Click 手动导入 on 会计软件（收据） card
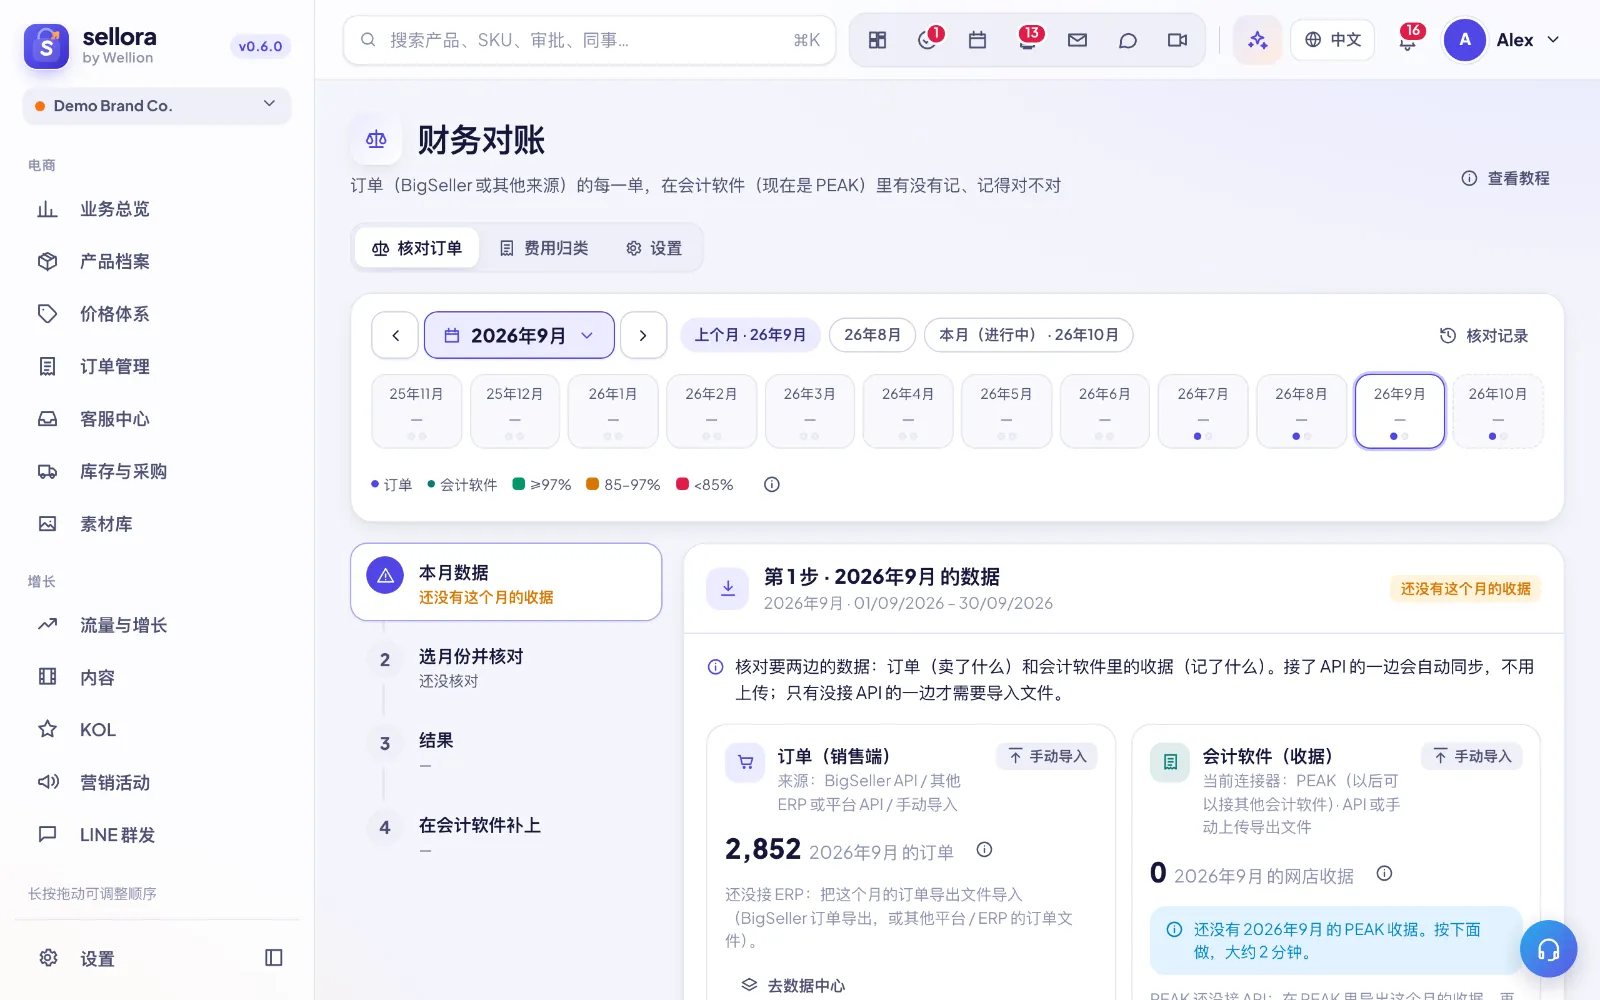1600x1000 pixels. click(1472, 756)
